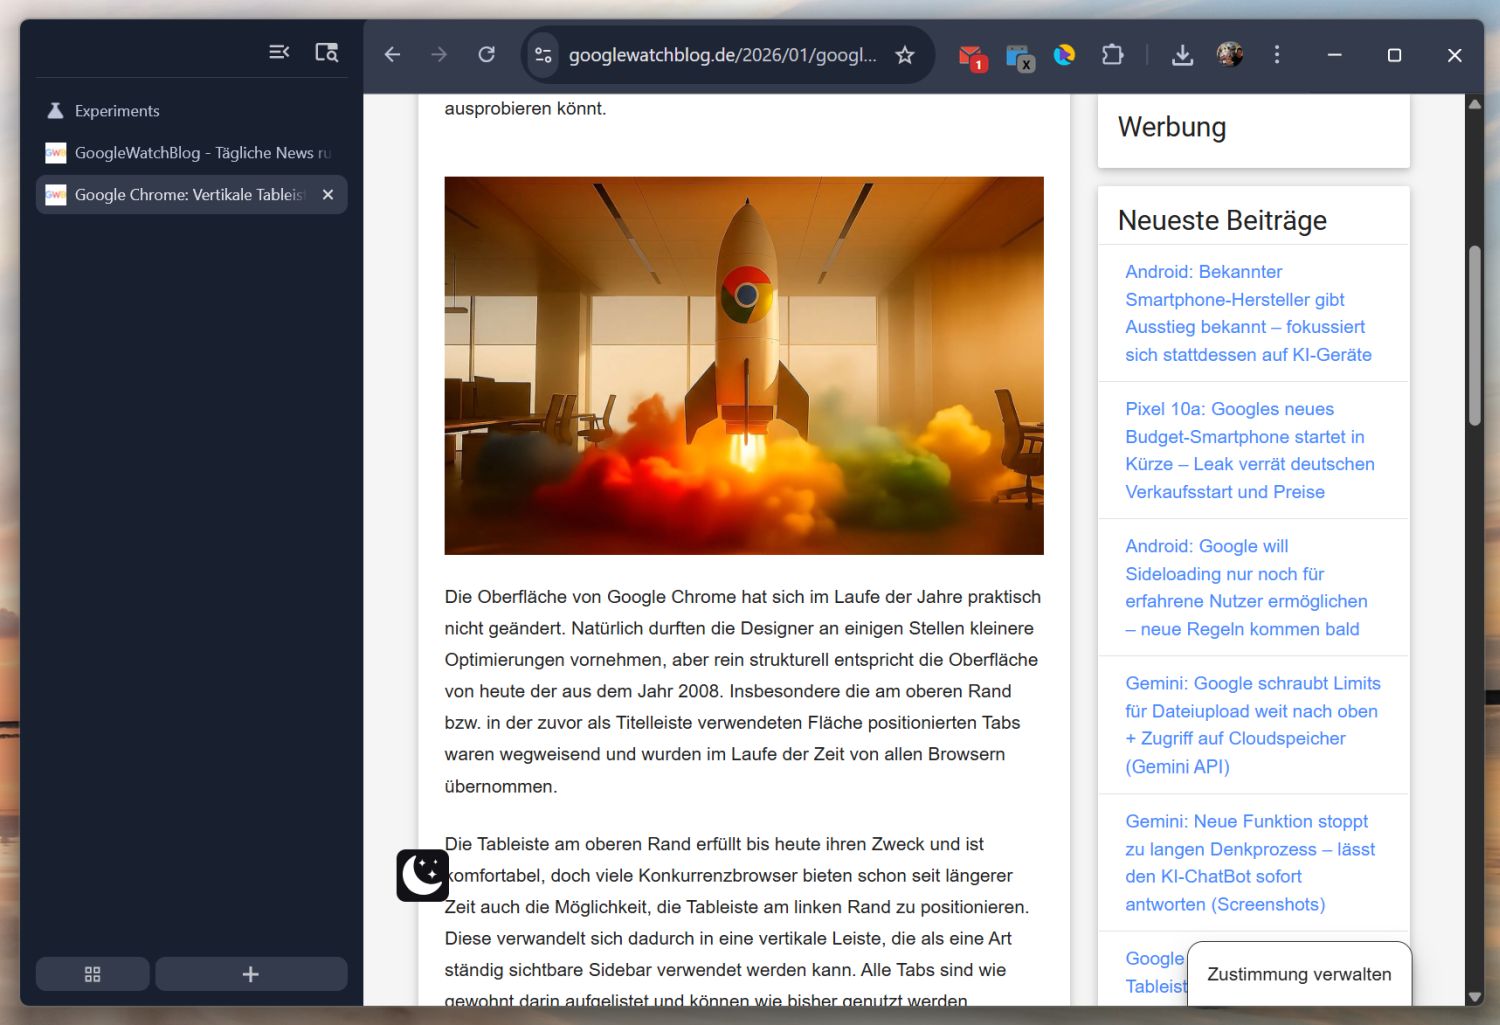Open the colorful pinwheel extension icon
The height and width of the screenshot is (1025, 1500).
(x=1064, y=55)
